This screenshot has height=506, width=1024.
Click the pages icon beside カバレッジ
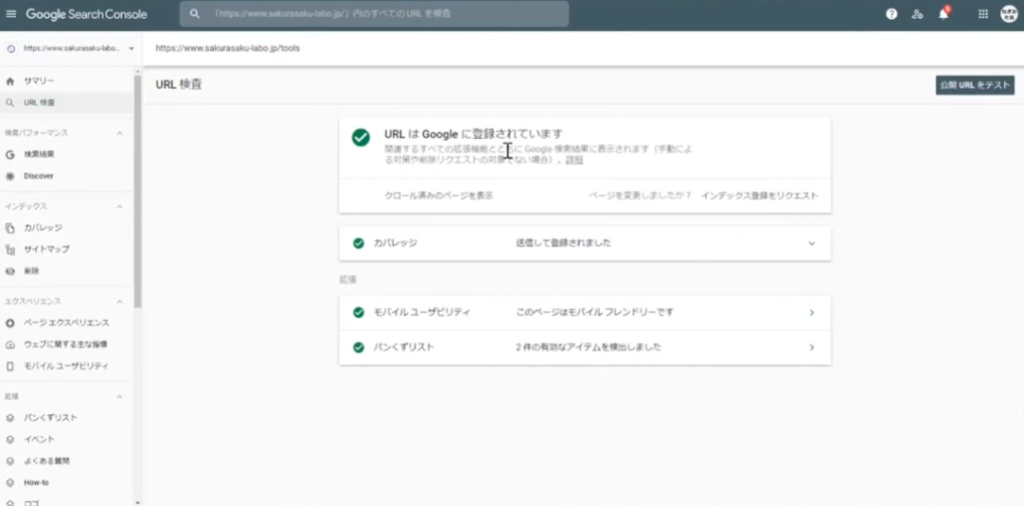[x=10, y=228]
